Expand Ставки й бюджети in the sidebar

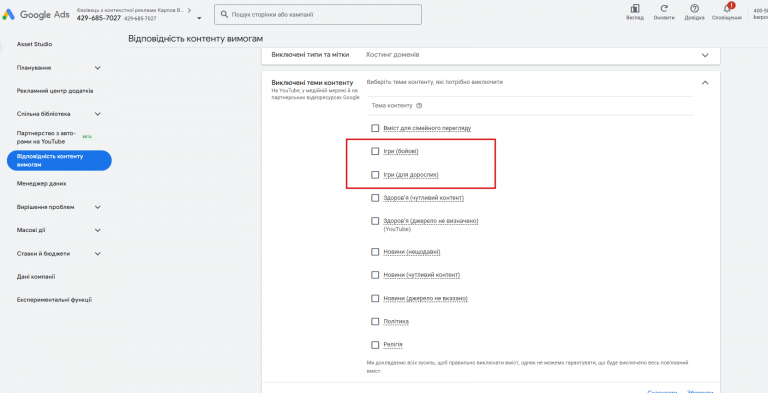tap(97, 254)
